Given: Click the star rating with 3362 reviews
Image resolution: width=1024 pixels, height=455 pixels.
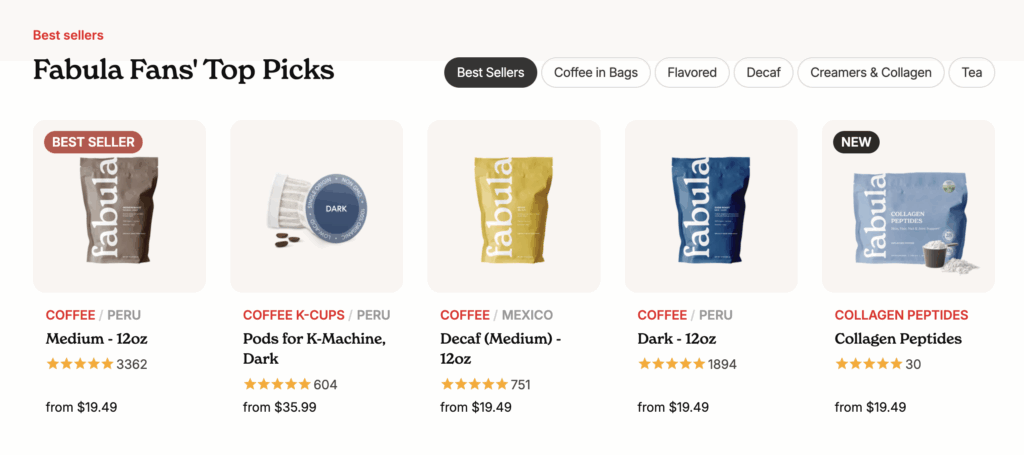Looking at the screenshot, I should [80, 364].
